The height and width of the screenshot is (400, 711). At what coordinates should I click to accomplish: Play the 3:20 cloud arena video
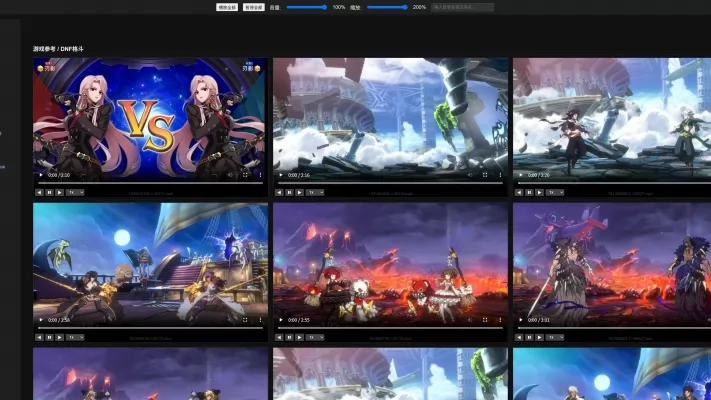click(521, 175)
